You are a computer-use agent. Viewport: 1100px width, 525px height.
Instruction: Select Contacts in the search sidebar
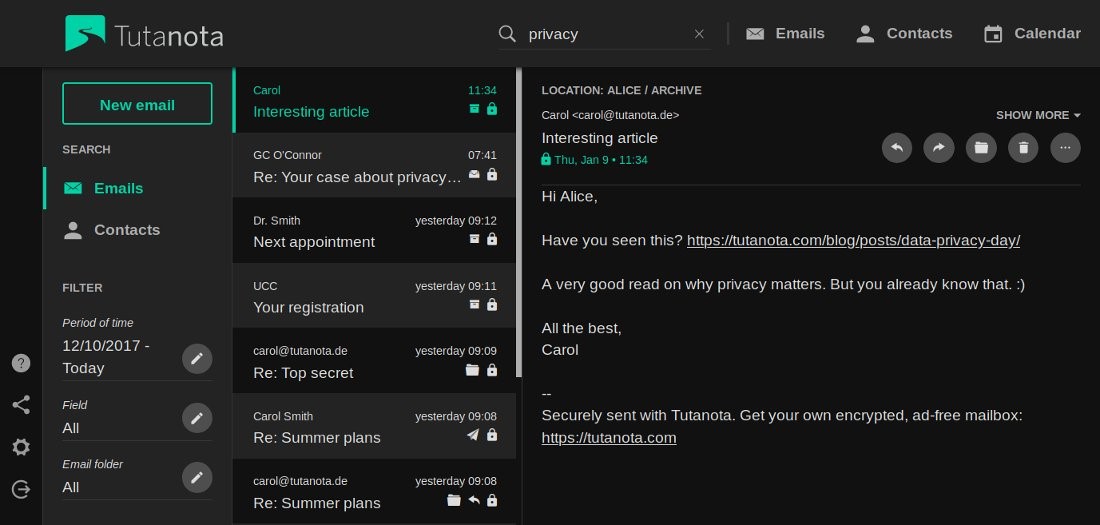[126, 230]
